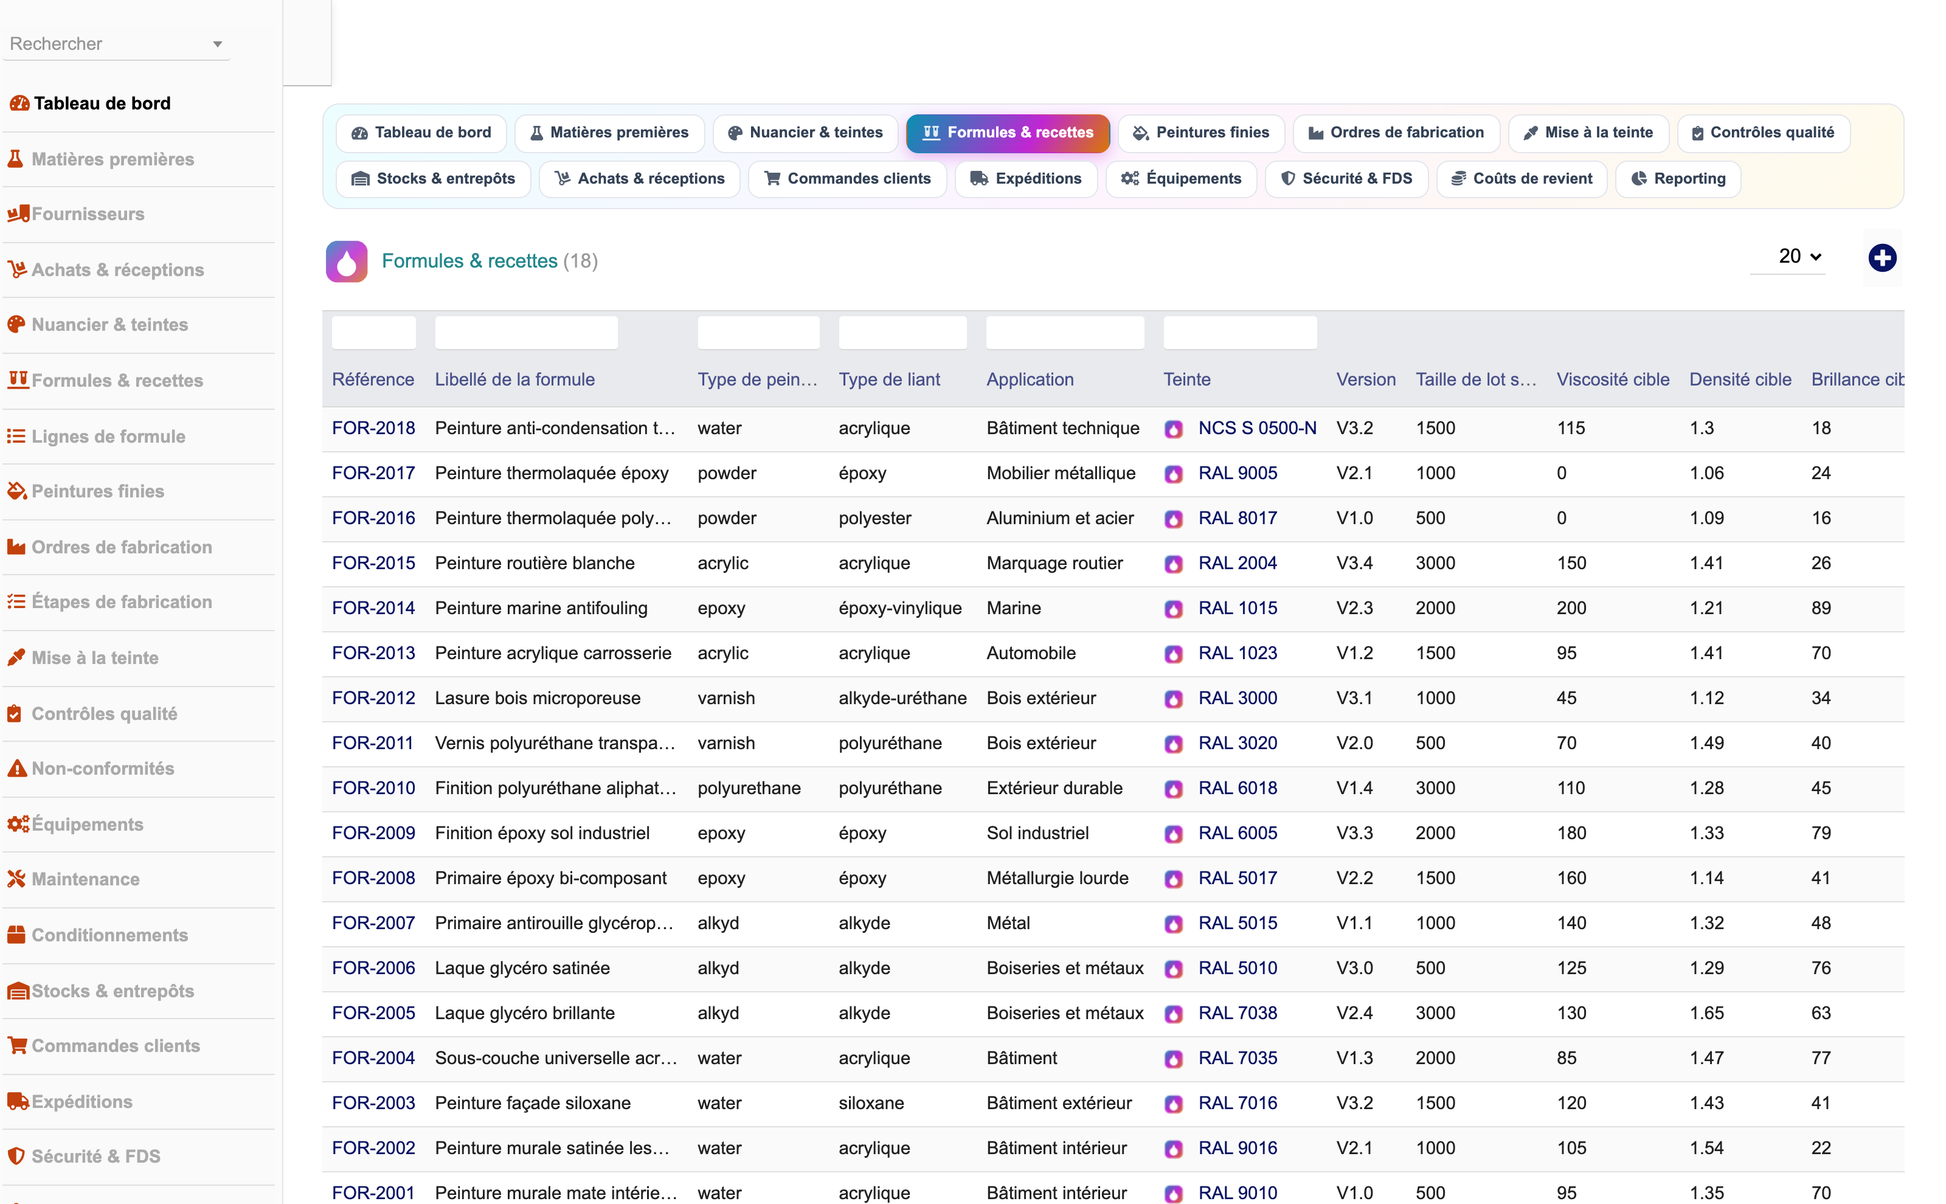The width and height of the screenshot is (1946, 1204).
Task: Open the Rechercher dropdown in sidebar
Action: (116, 44)
